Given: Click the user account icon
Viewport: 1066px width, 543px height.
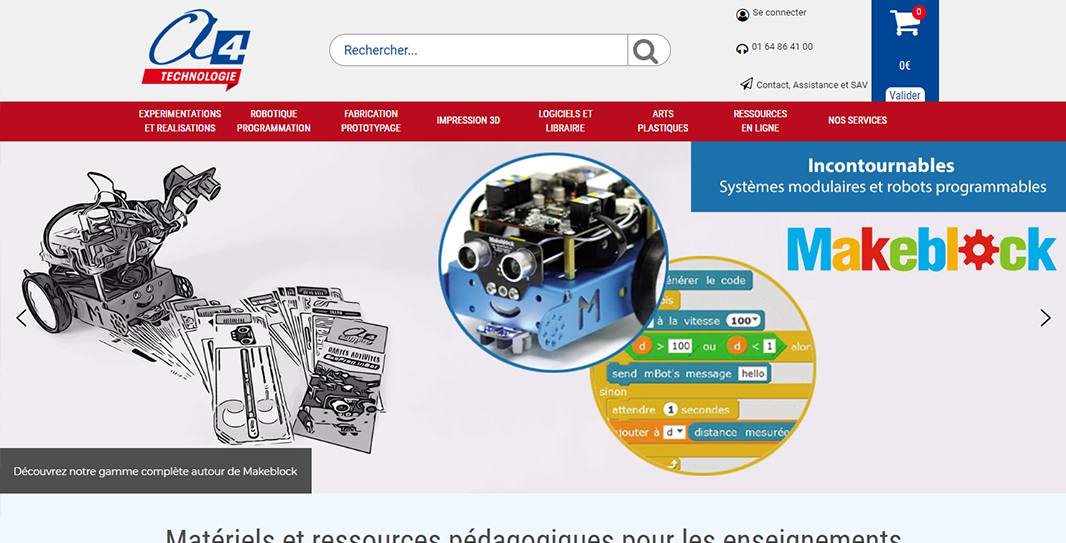Looking at the screenshot, I should click(742, 15).
